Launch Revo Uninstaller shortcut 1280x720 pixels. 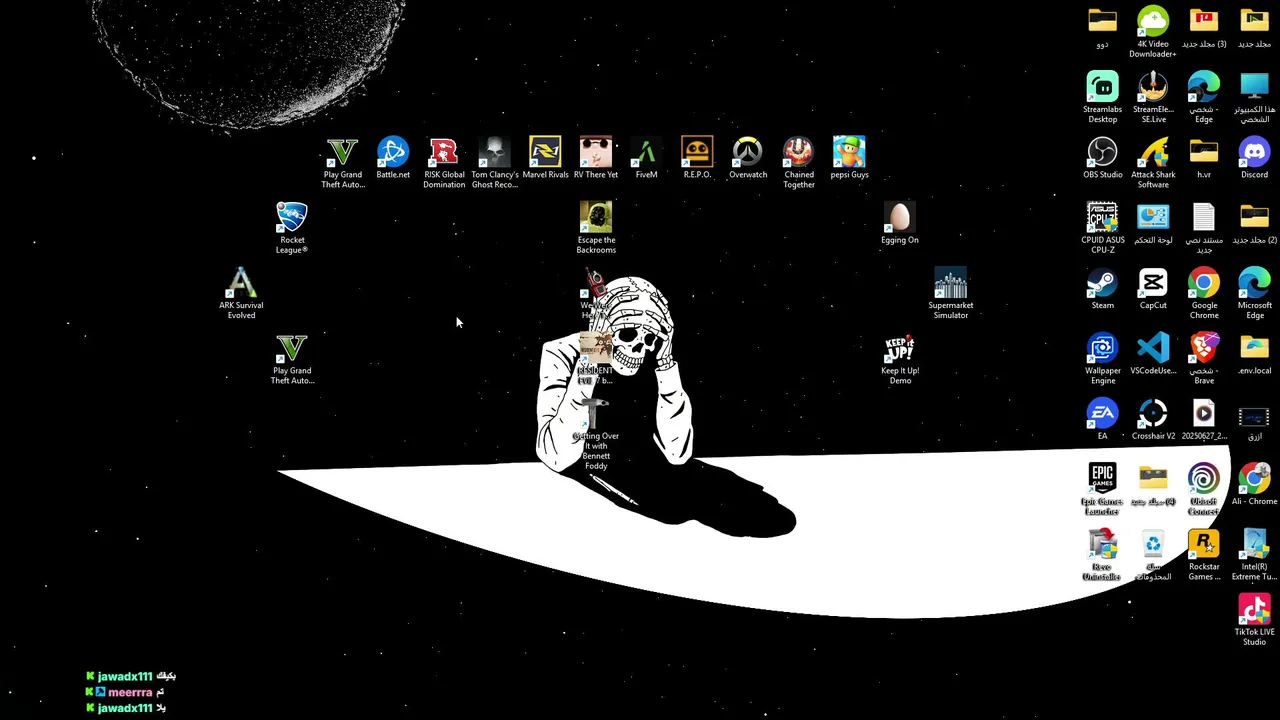(1102, 555)
